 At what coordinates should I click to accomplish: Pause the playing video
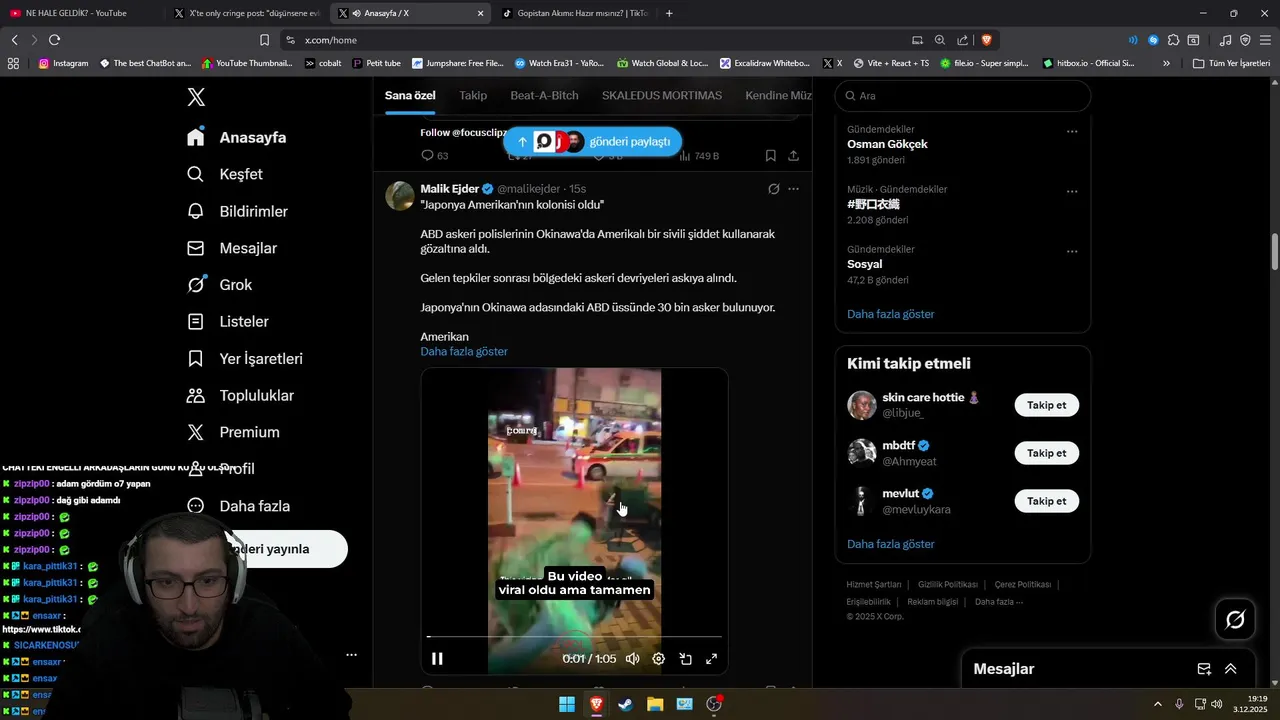tap(437, 658)
